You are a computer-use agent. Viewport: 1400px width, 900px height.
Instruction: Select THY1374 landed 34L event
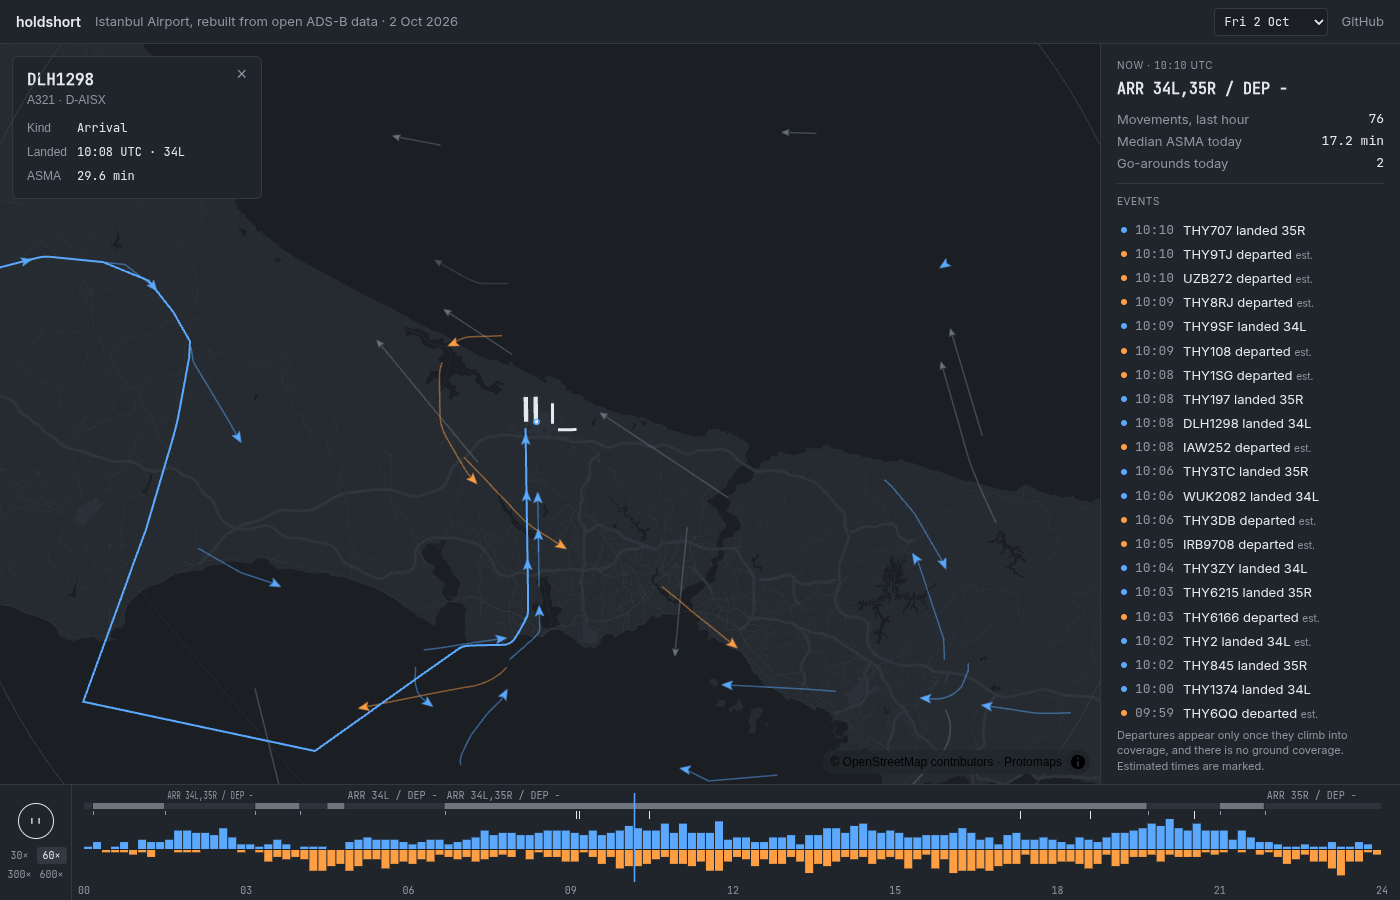(x=1250, y=690)
